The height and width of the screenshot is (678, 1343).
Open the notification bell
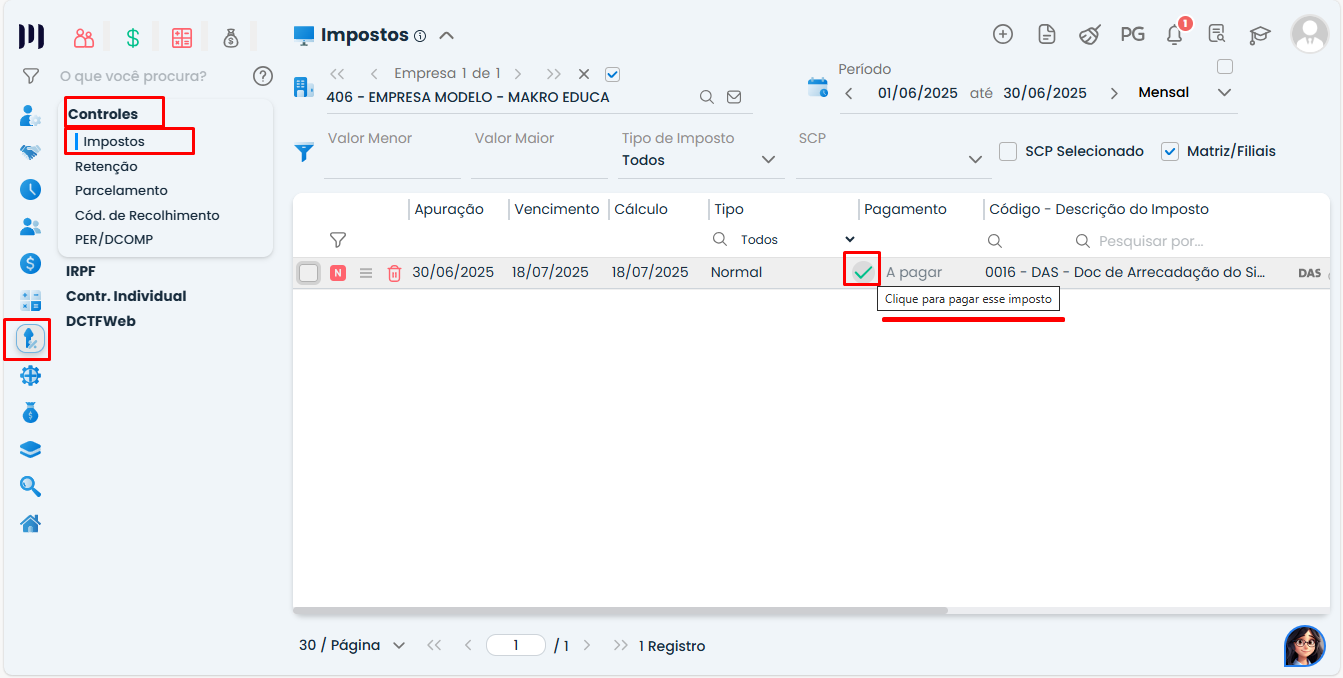pos(1175,34)
